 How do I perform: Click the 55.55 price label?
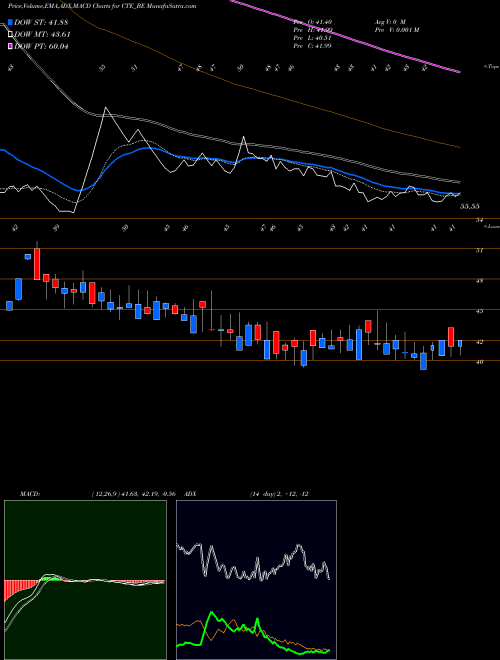coord(470,207)
